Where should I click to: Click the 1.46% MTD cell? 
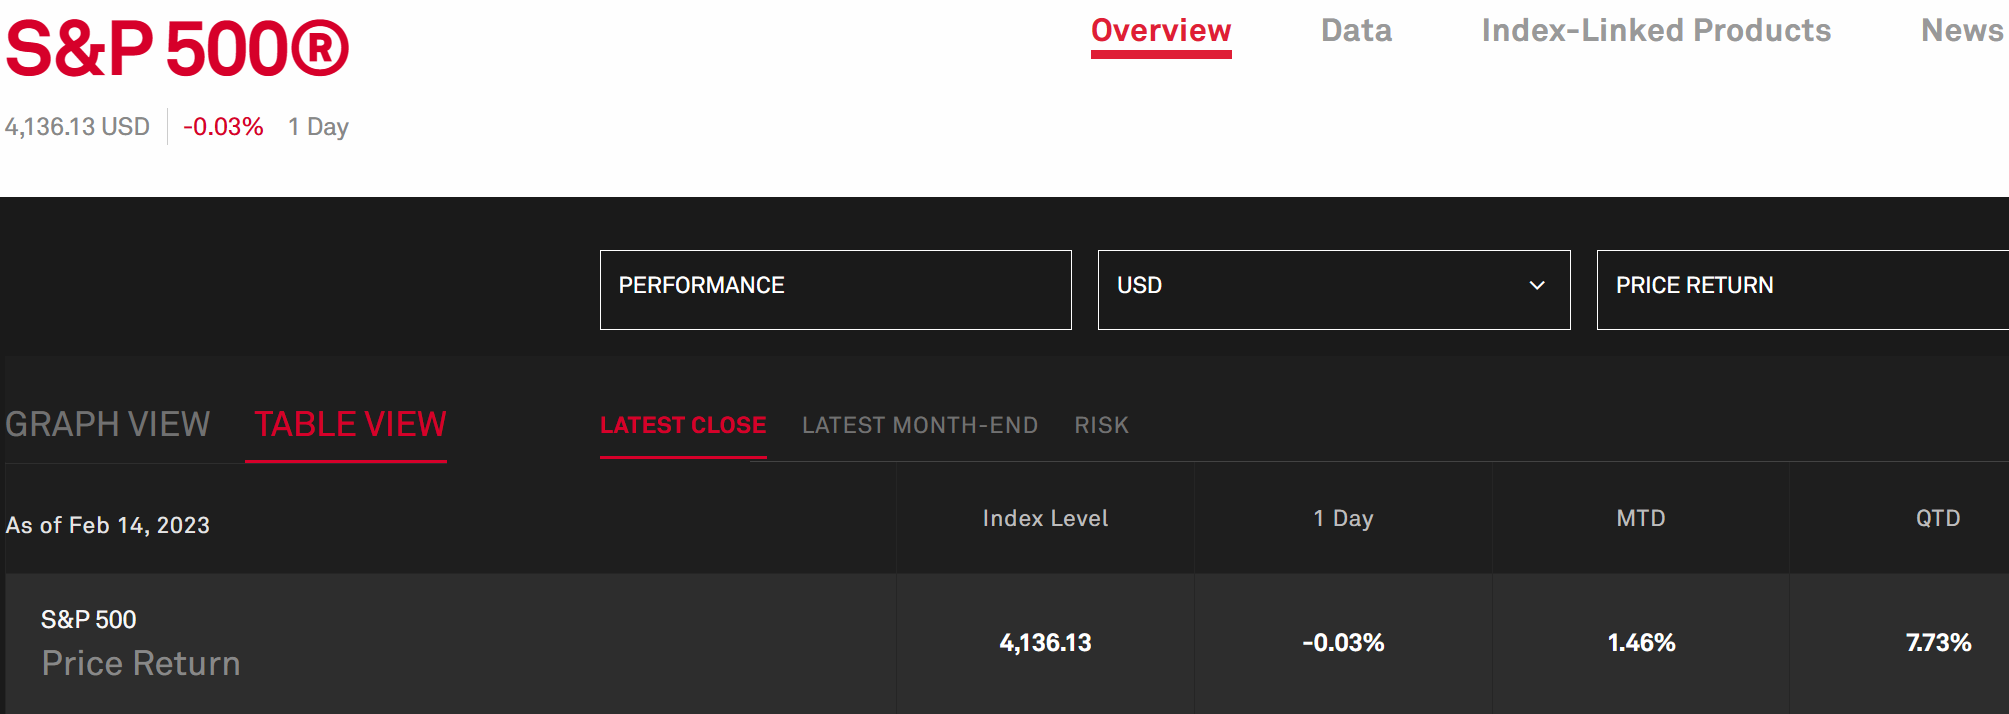[x=1641, y=642]
